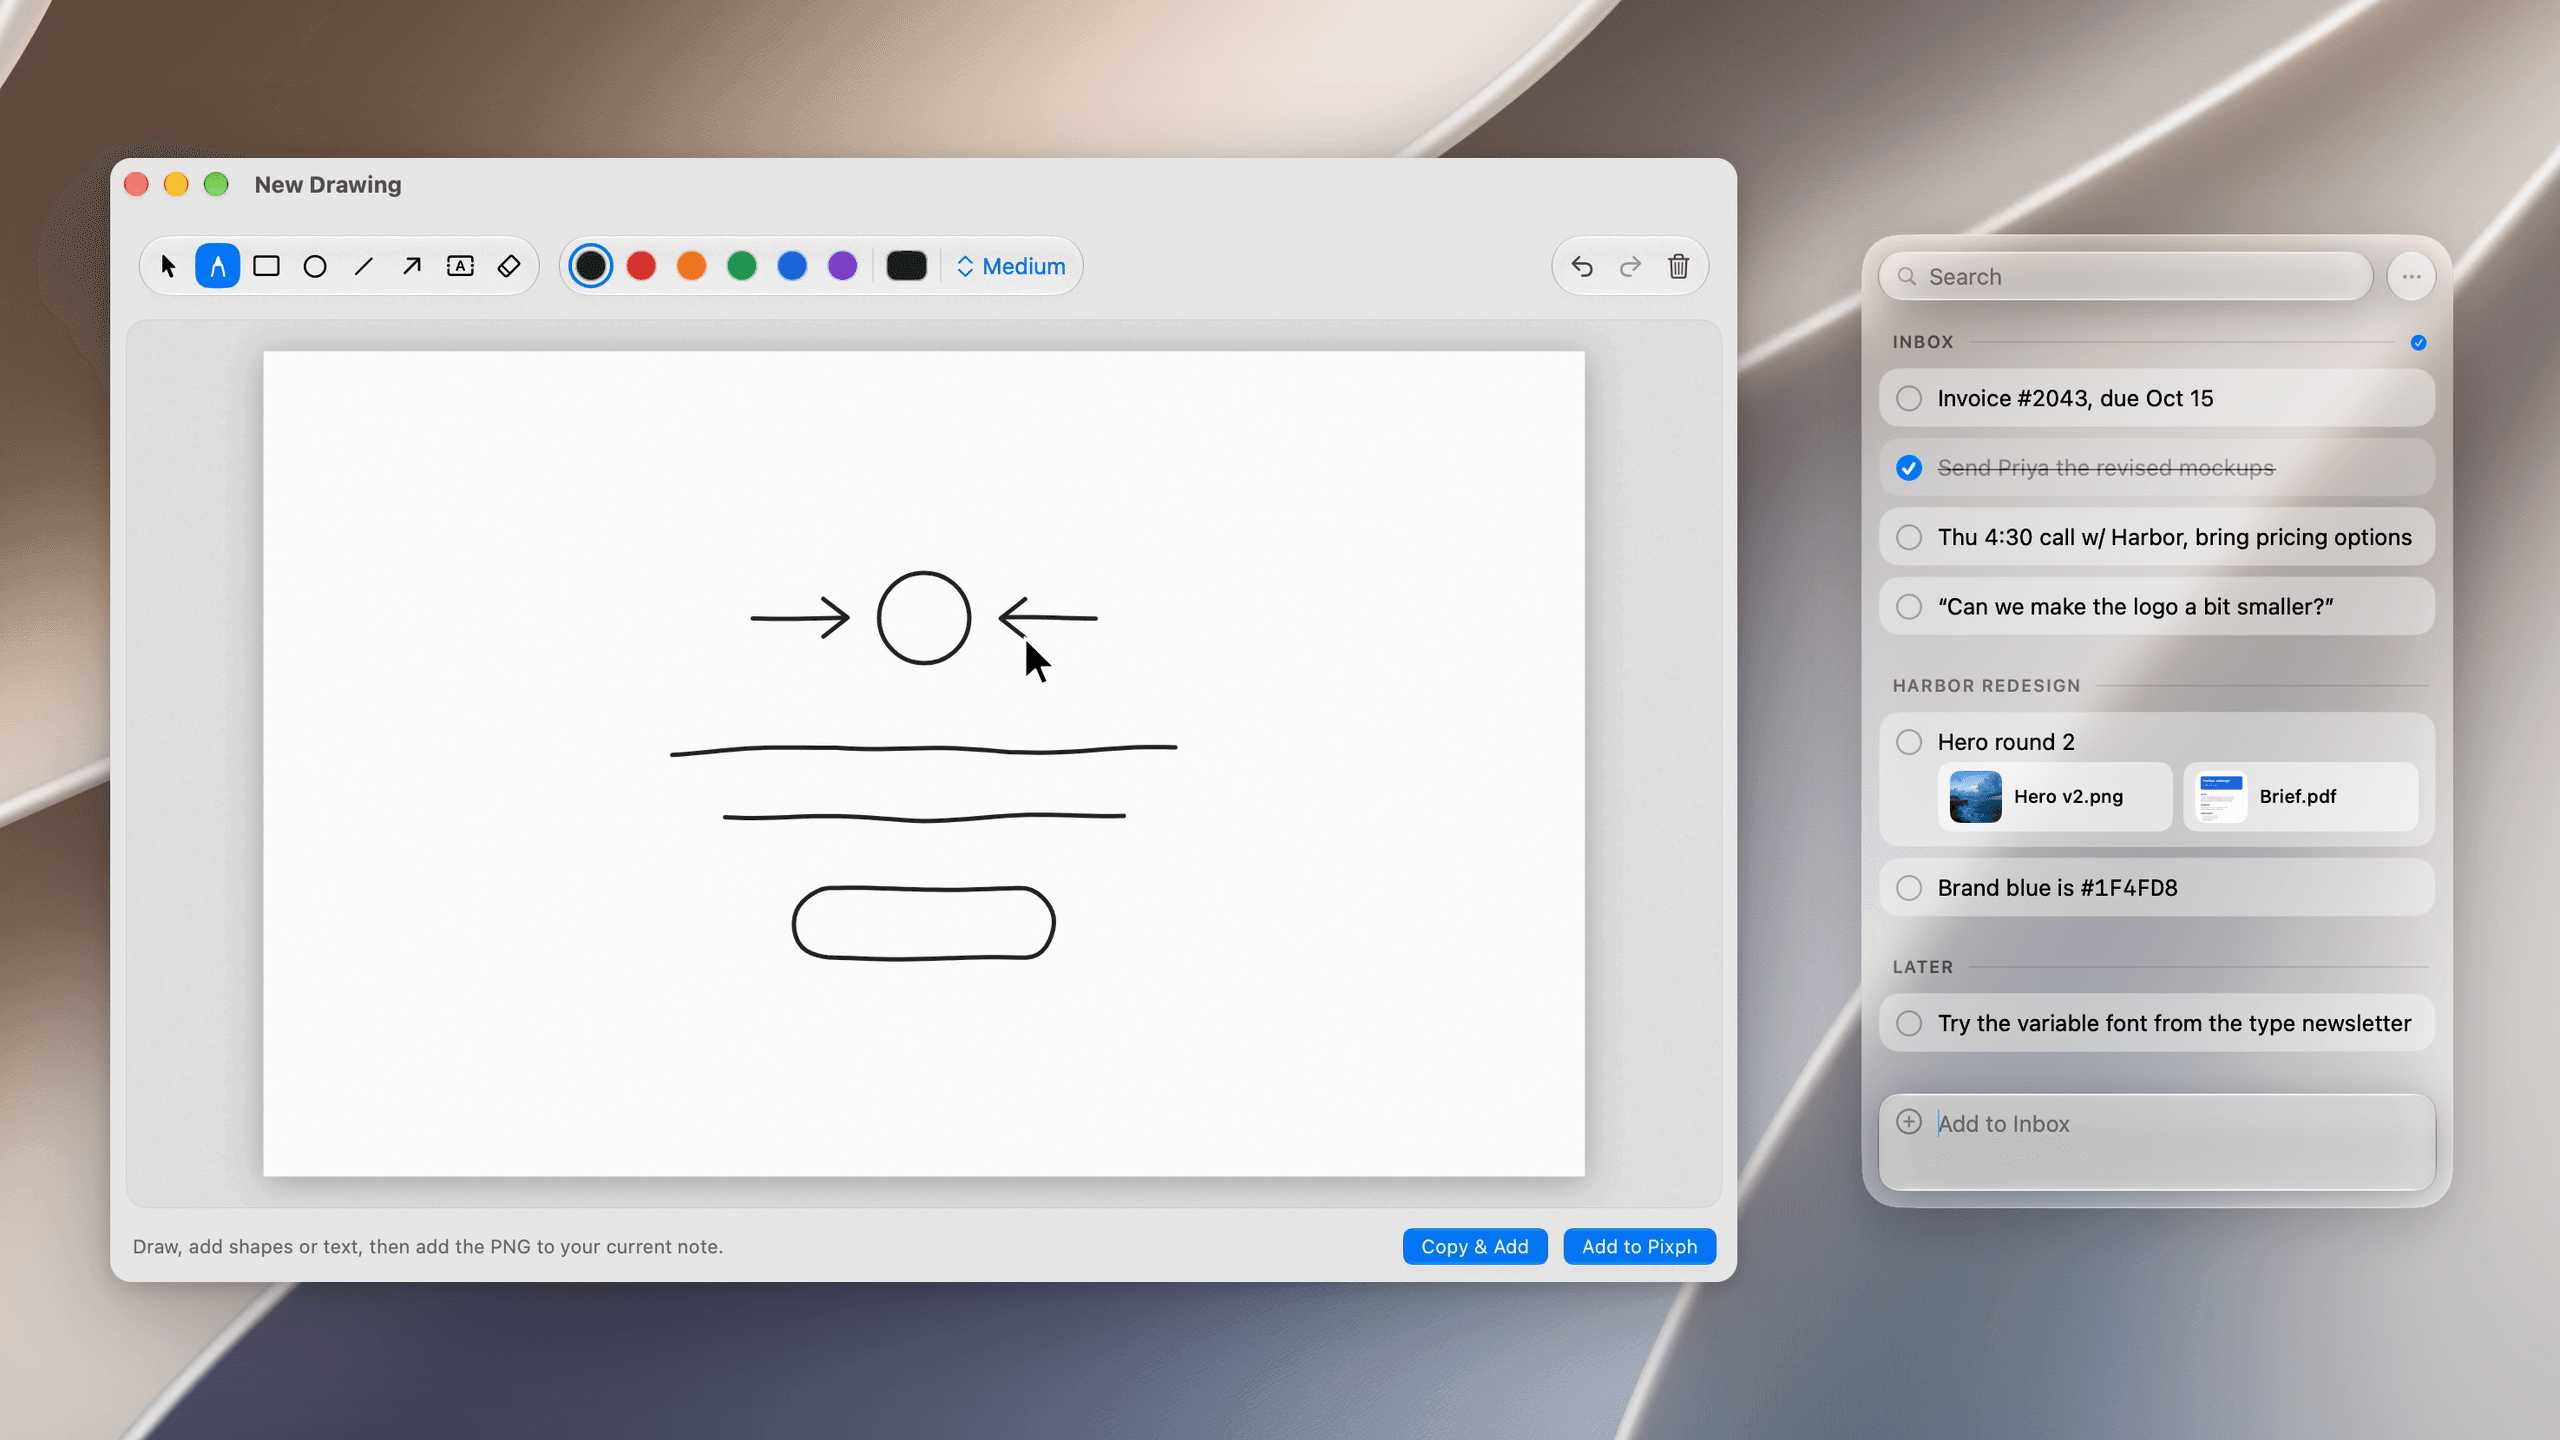The image size is (2560, 1440).
Task: Select the Hero round 2 title
Action: point(2006,742)
